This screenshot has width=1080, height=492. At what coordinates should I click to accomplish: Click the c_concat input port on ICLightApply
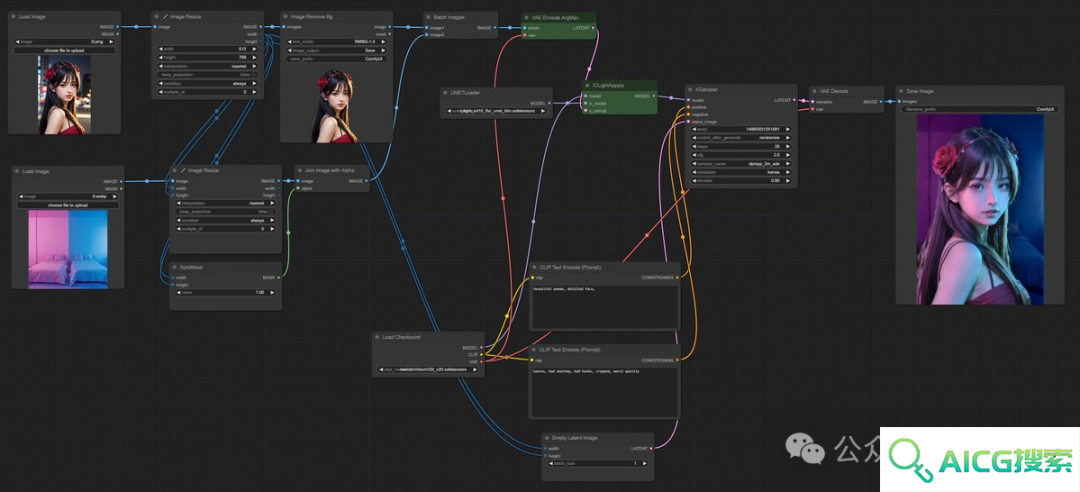585,110
